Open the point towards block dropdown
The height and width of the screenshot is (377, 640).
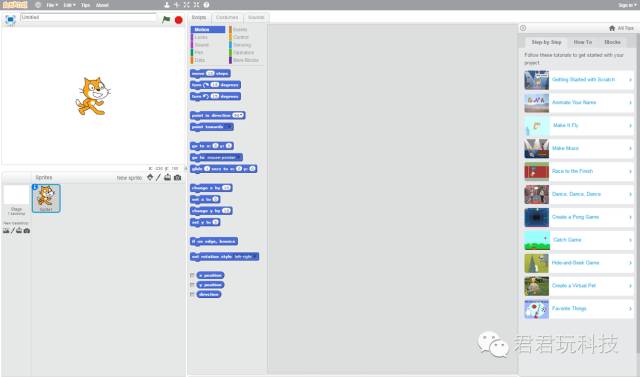click(229, 127)
